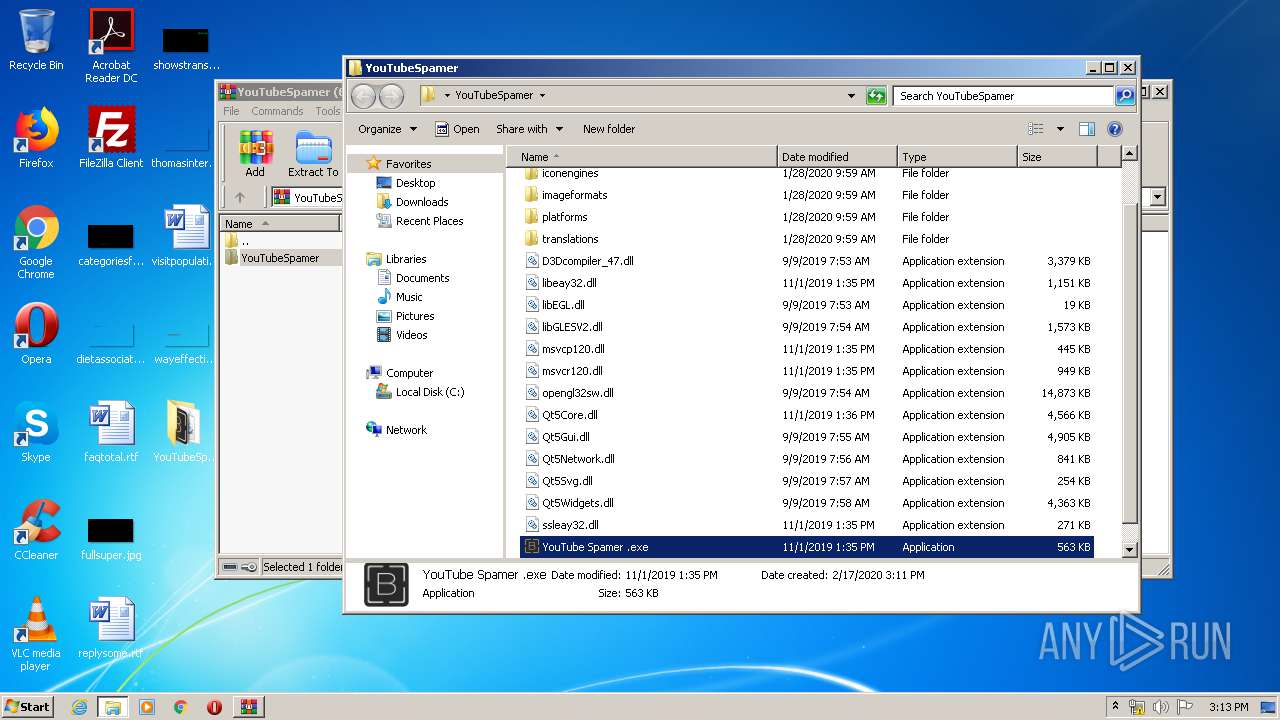1280x720 pixels.
Task: Open the Share with dropdown
Action: 530,129
